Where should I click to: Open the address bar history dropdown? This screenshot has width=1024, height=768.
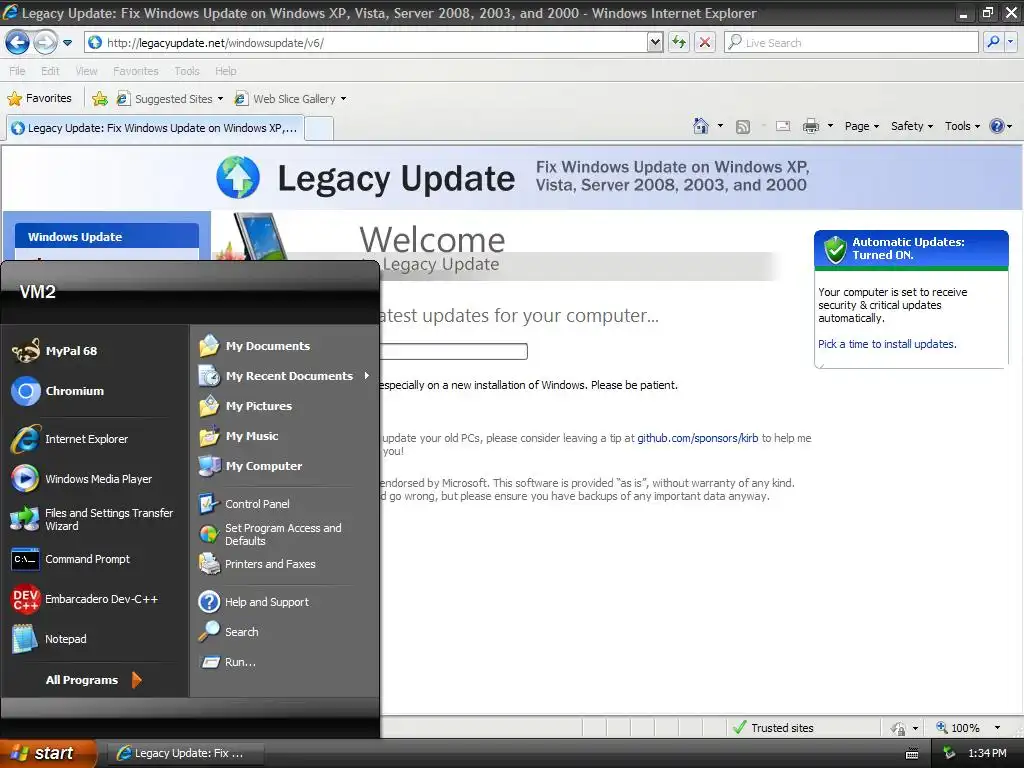point(655,42)
